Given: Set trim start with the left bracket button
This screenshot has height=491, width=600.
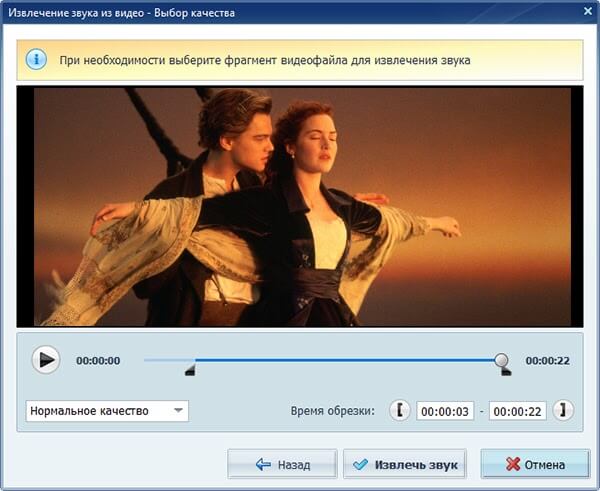Looking at the screenshot, I should click(399, 410).
